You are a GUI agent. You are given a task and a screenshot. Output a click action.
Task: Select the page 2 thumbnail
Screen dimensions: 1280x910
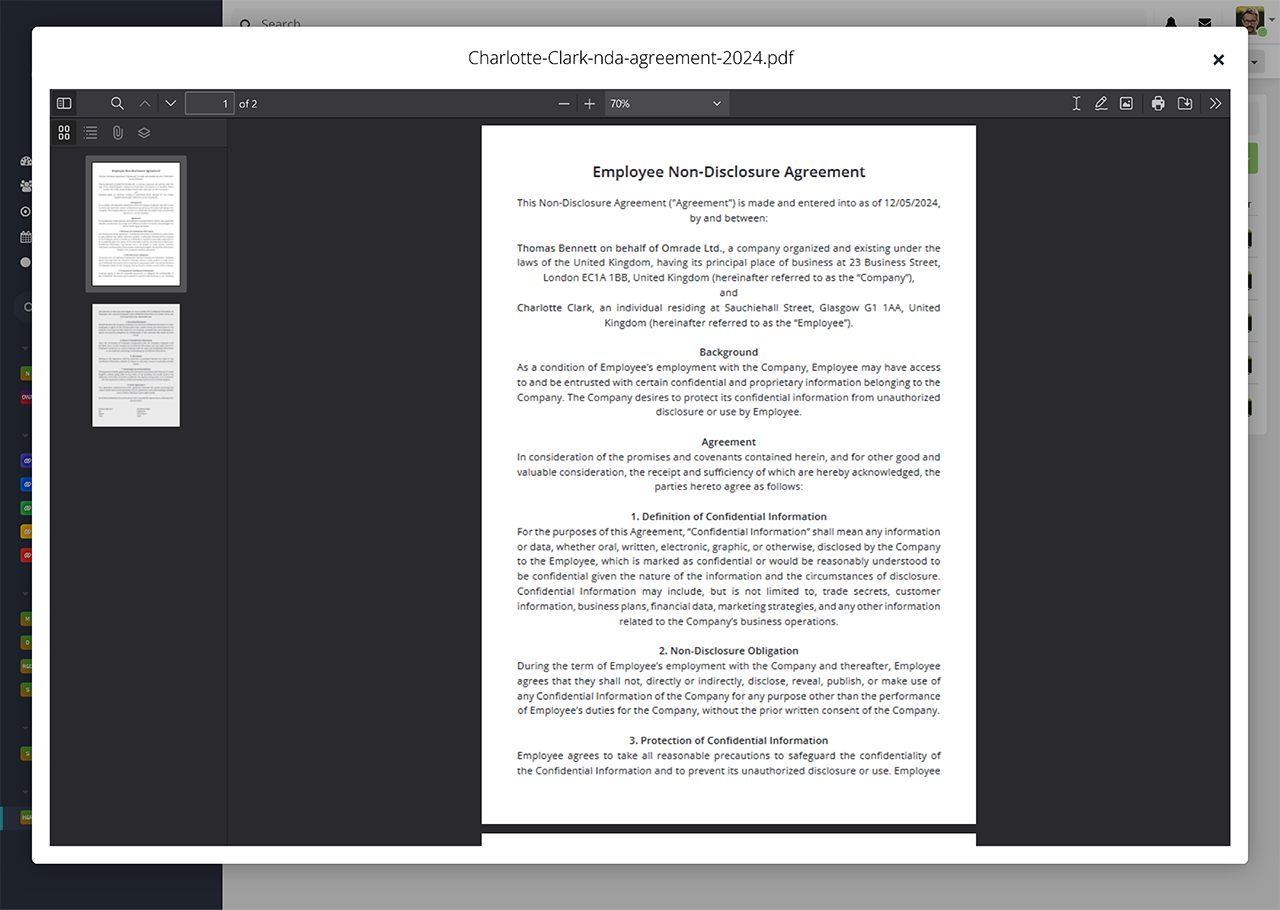pyautogui.click(x=136, y=365)
